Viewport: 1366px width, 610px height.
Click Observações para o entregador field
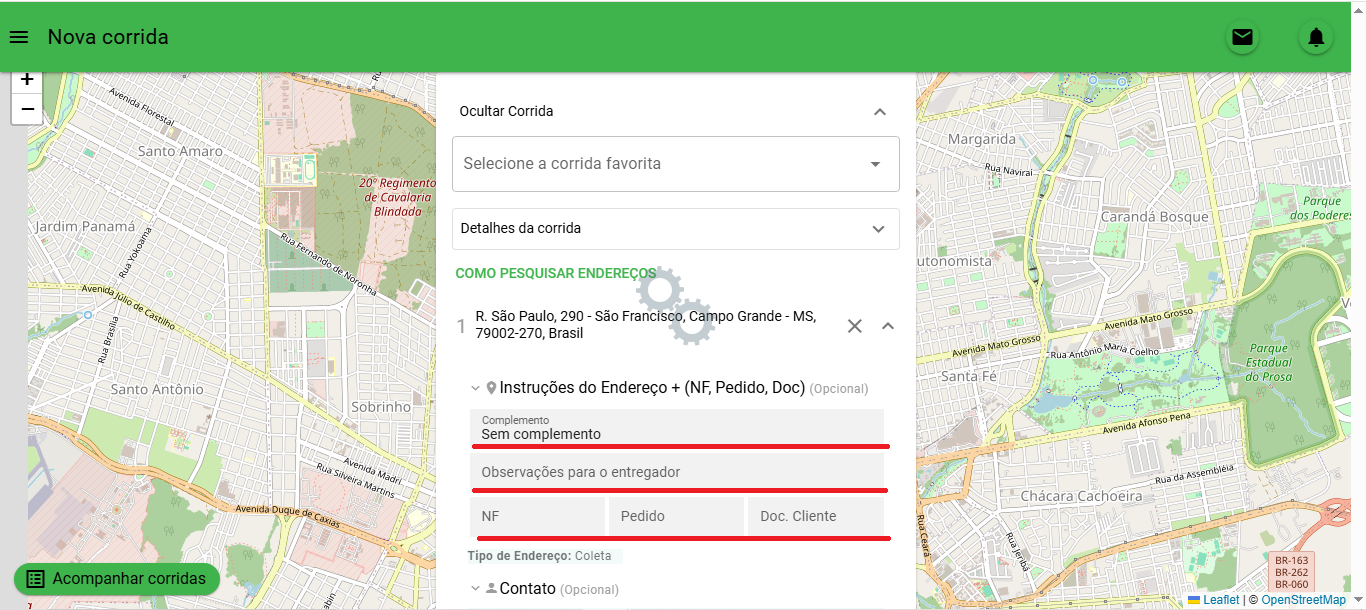(677, 472)
